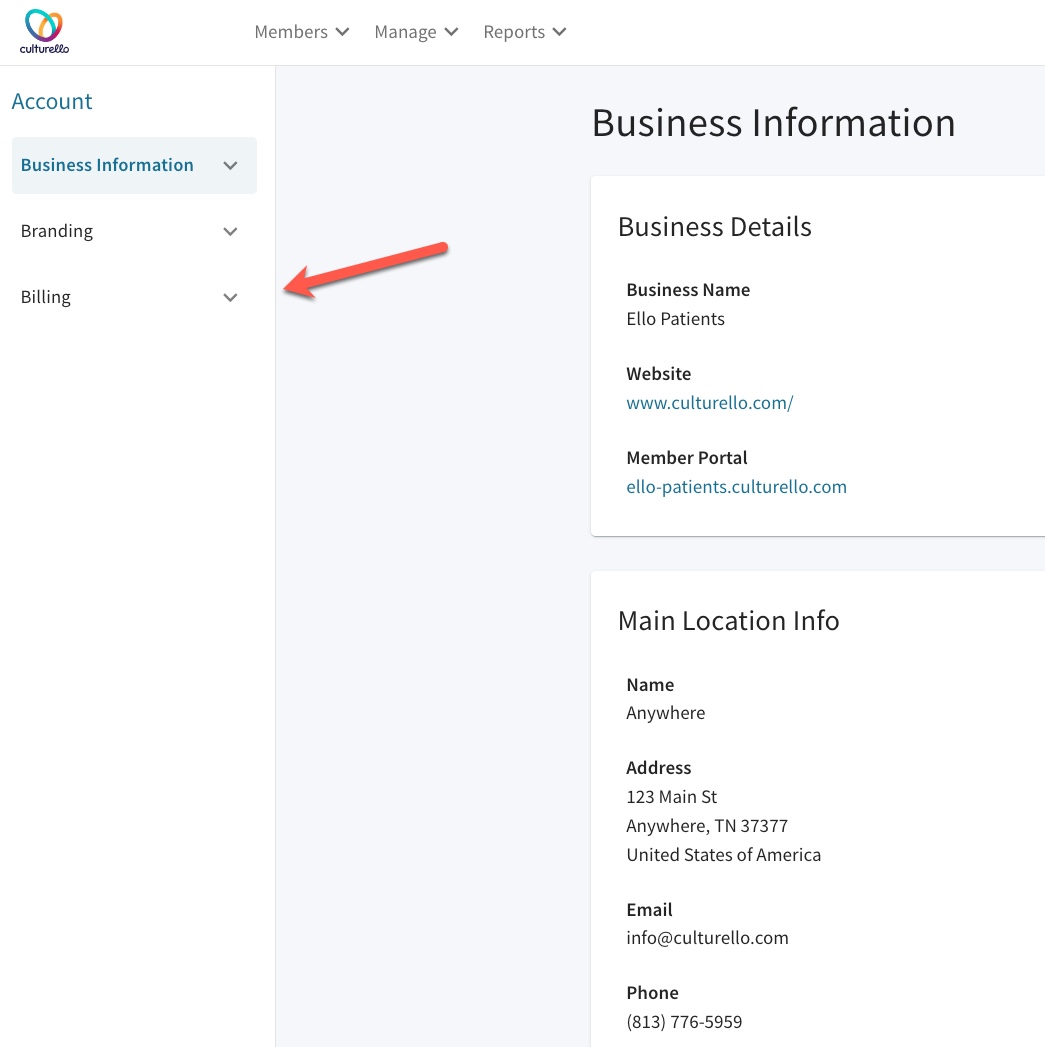Viewport: 1045px width, 1047px height.
Task: Click the Address label
Action: [658, 768]
